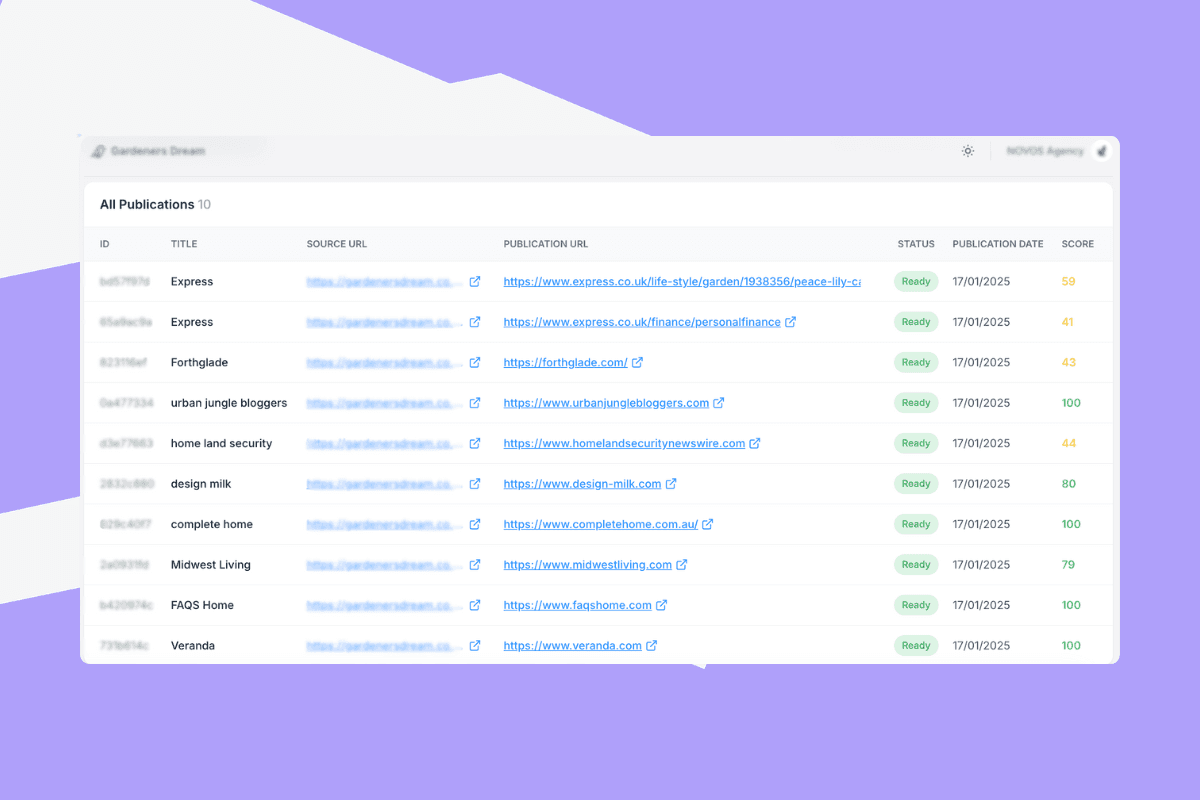
Task: Select the score 41 cell
Action: click(1068, 322)
